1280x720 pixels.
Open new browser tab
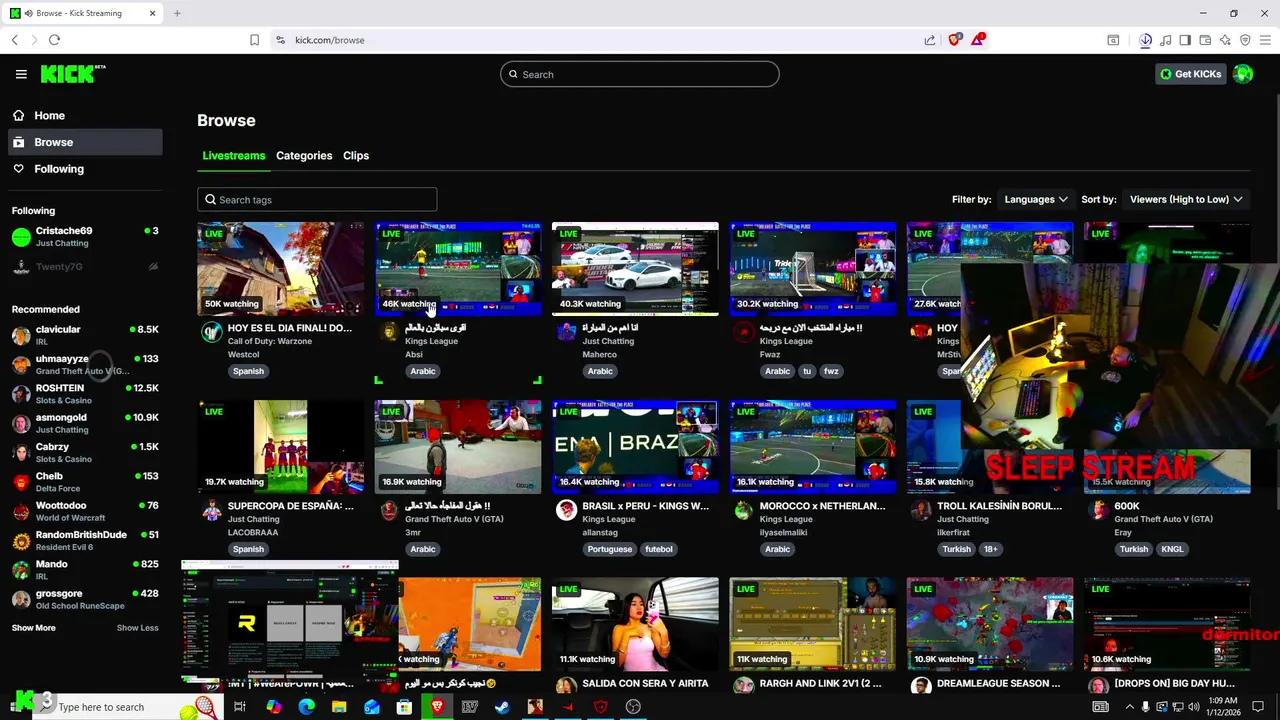(x=177, y=13)
